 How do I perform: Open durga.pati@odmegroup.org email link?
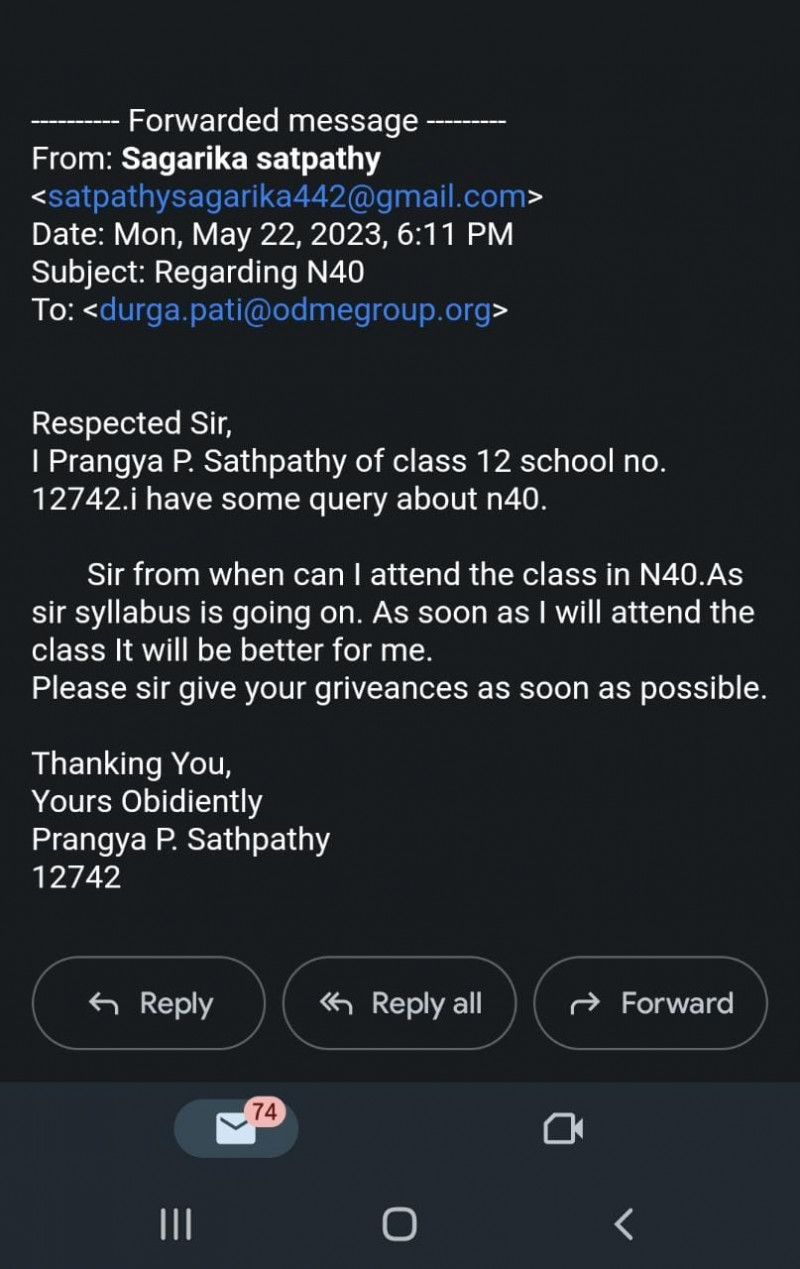[296, 310]
